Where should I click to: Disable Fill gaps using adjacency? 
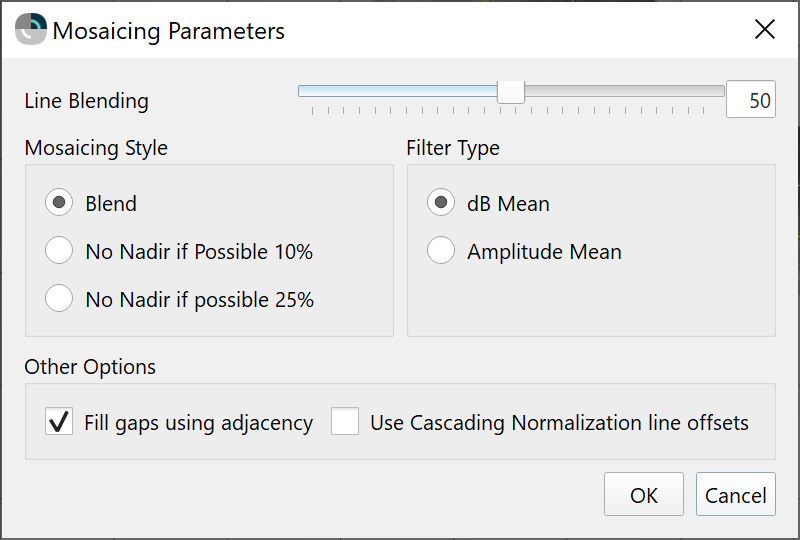[x=59, y=422]
